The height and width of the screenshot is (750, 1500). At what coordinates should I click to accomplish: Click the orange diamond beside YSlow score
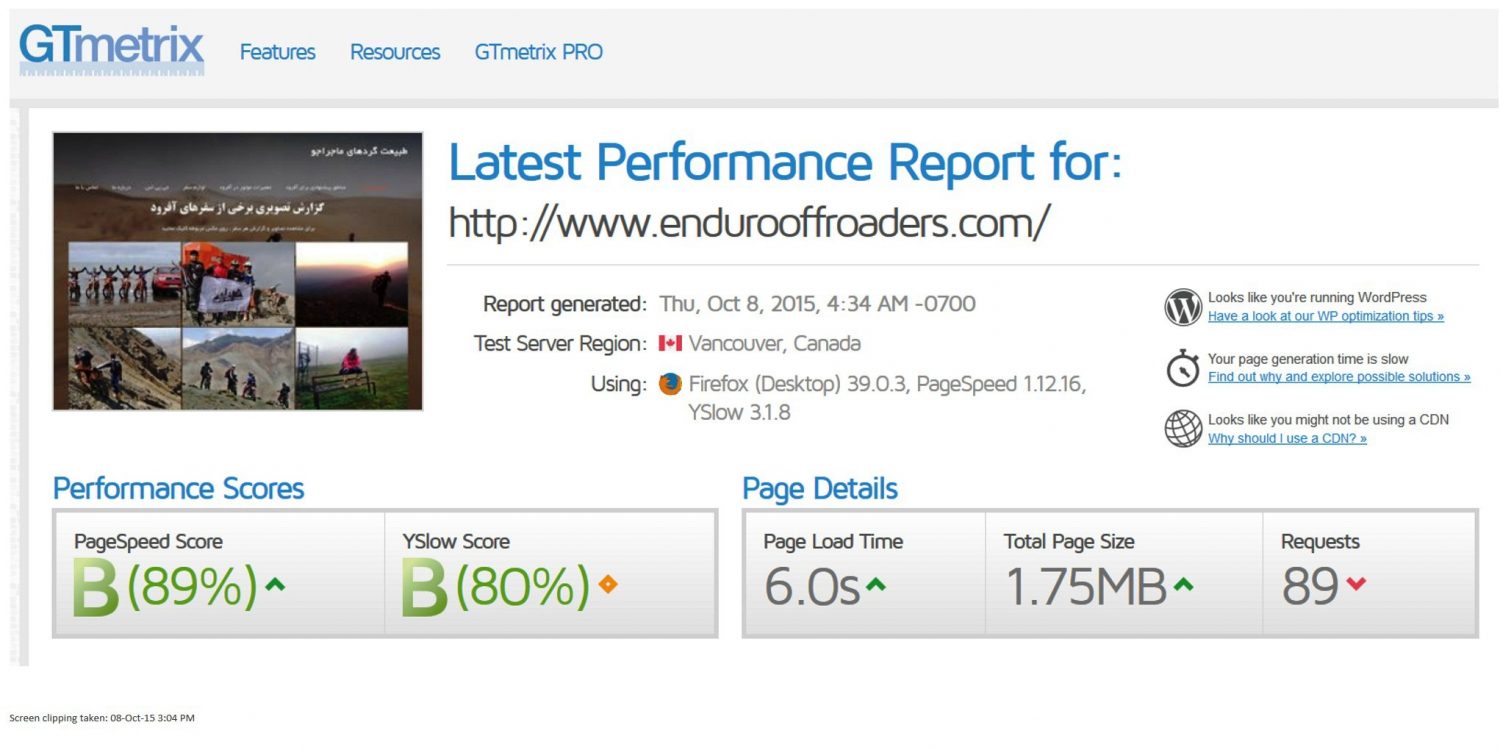coord(607,585)
